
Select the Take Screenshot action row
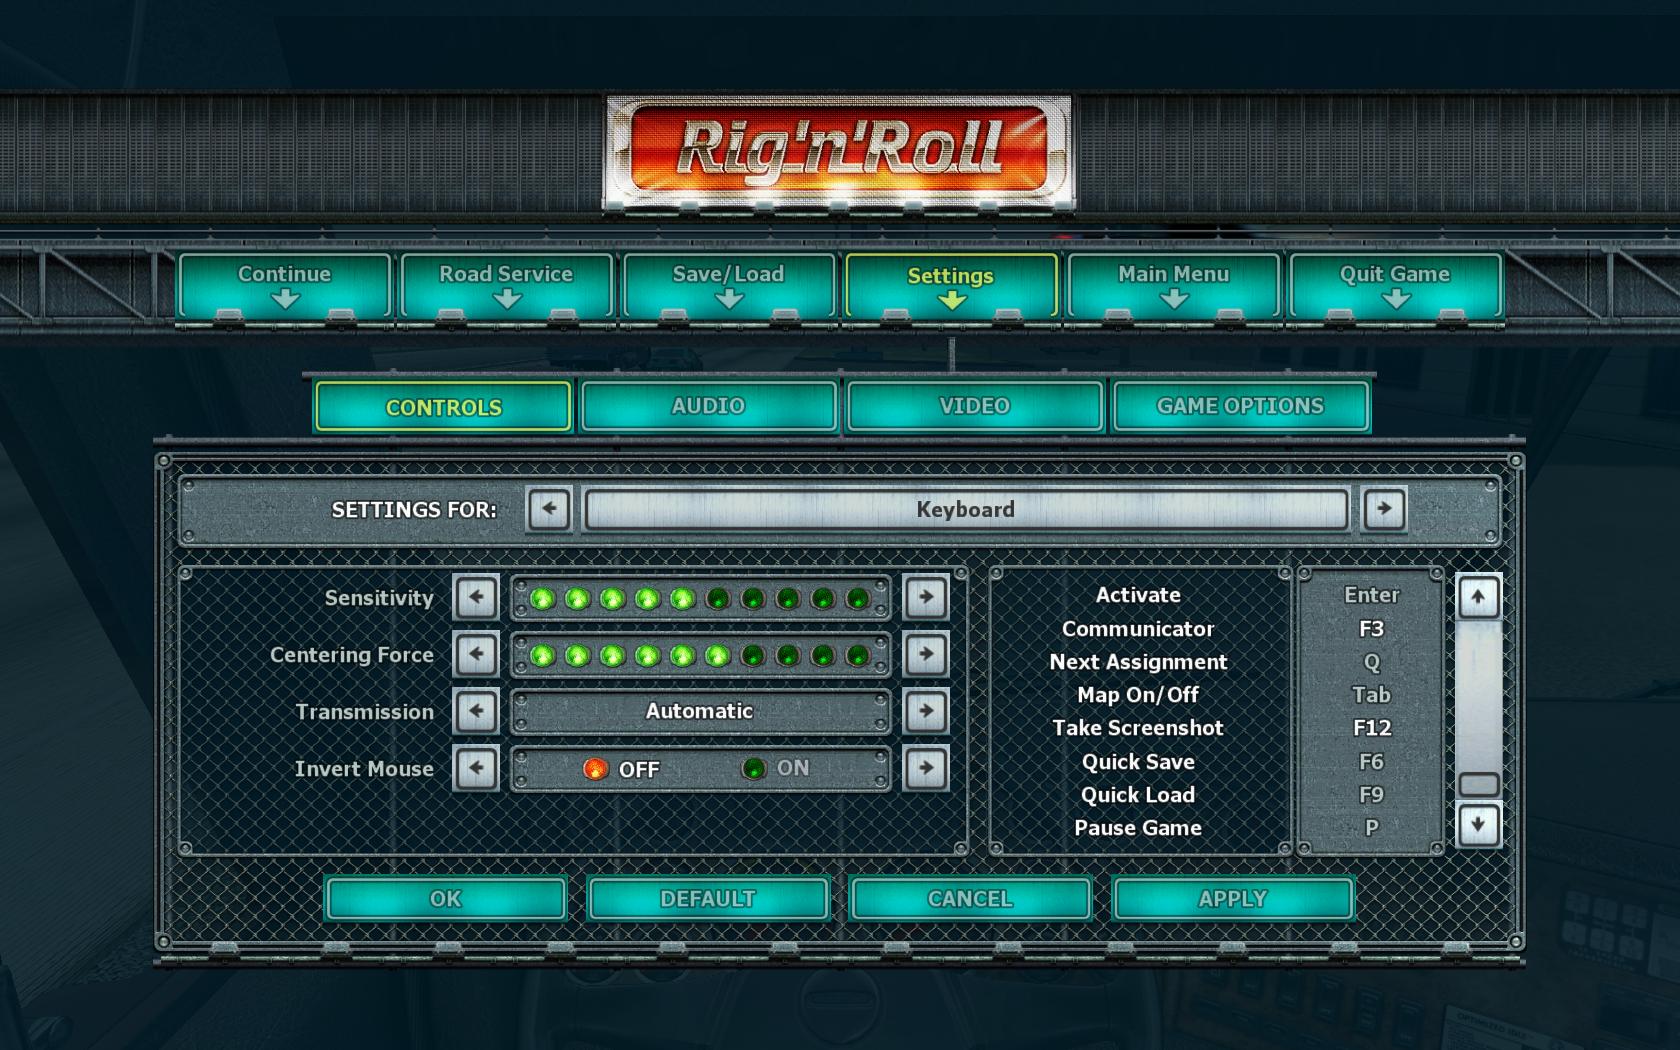pos(1138,728)
